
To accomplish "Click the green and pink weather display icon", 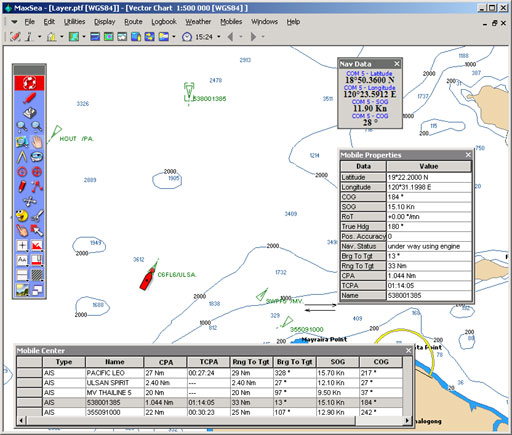I will [109, 36].
